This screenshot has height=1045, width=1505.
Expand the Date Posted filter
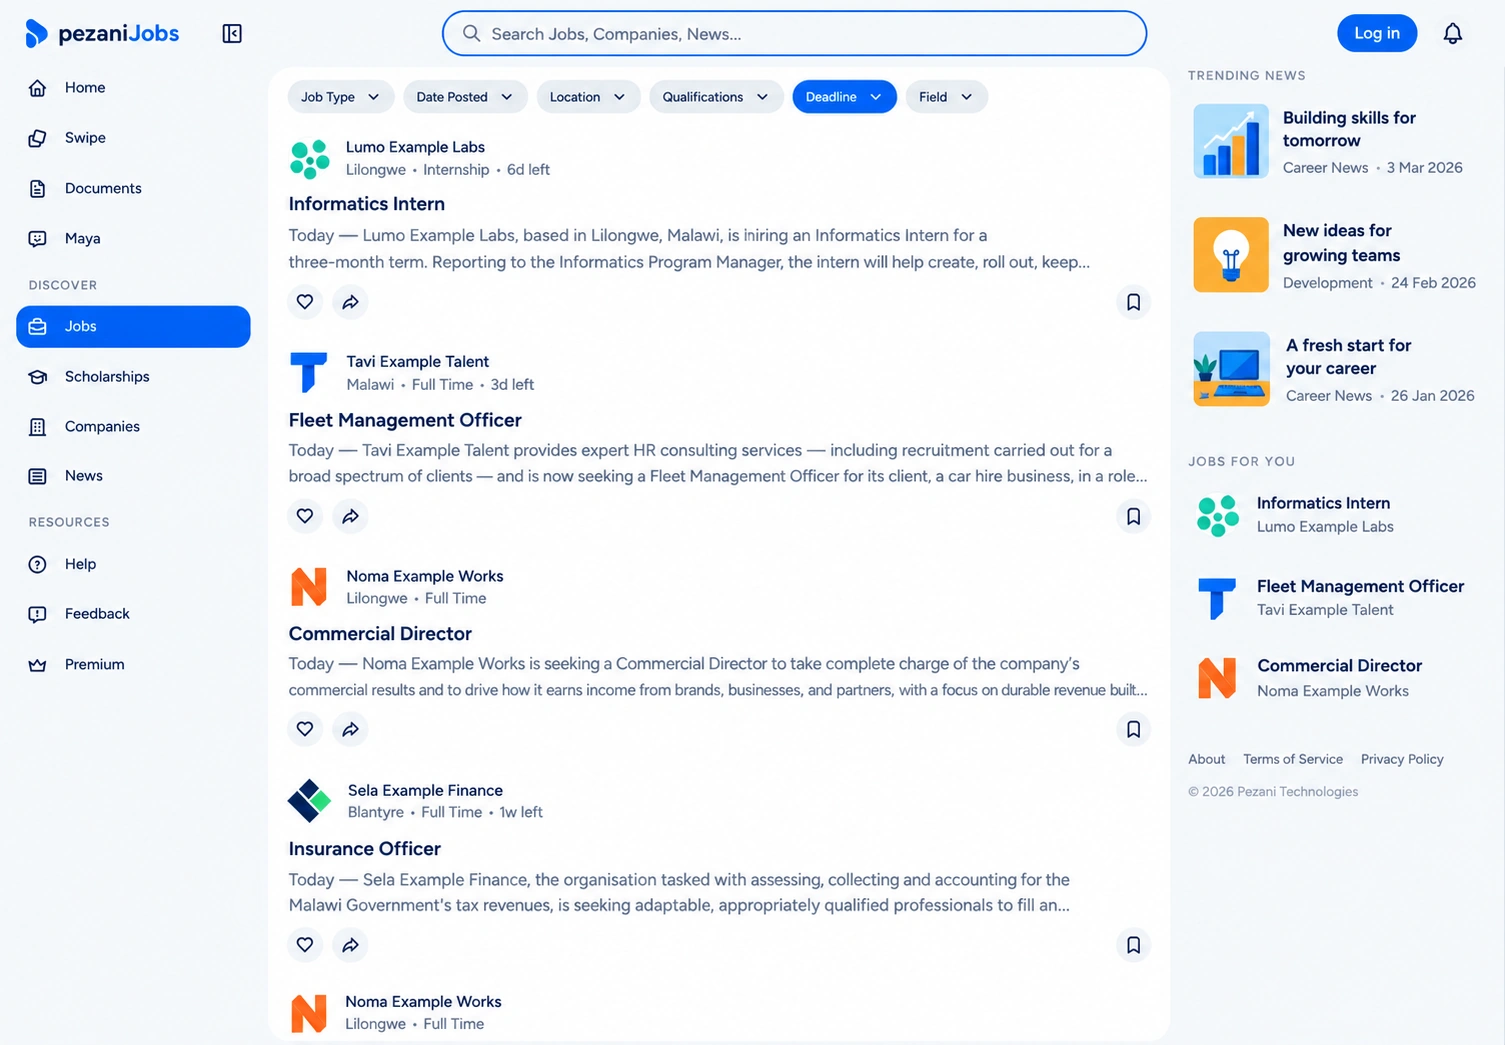coord(464,97)
